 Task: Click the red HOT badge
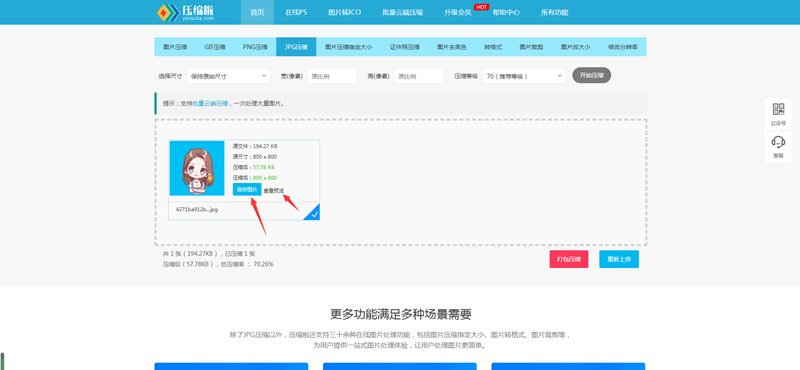(x=481, y=7)
